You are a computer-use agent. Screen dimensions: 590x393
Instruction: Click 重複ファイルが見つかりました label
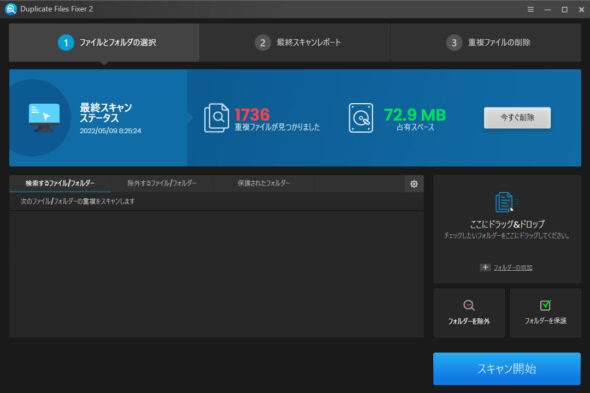(277, 127)
